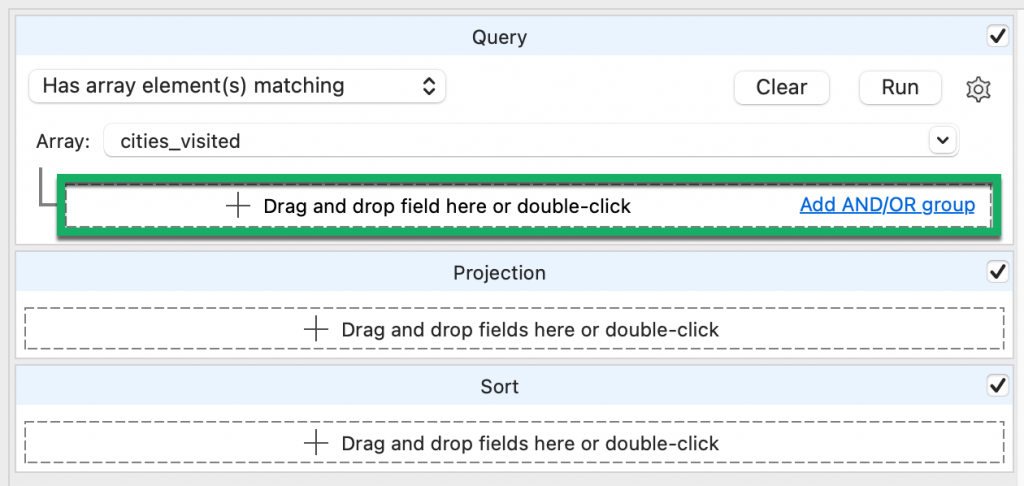Open the 'Has array element(s) matching' dropdown
Screen dimensions: 1024x486
238,86
